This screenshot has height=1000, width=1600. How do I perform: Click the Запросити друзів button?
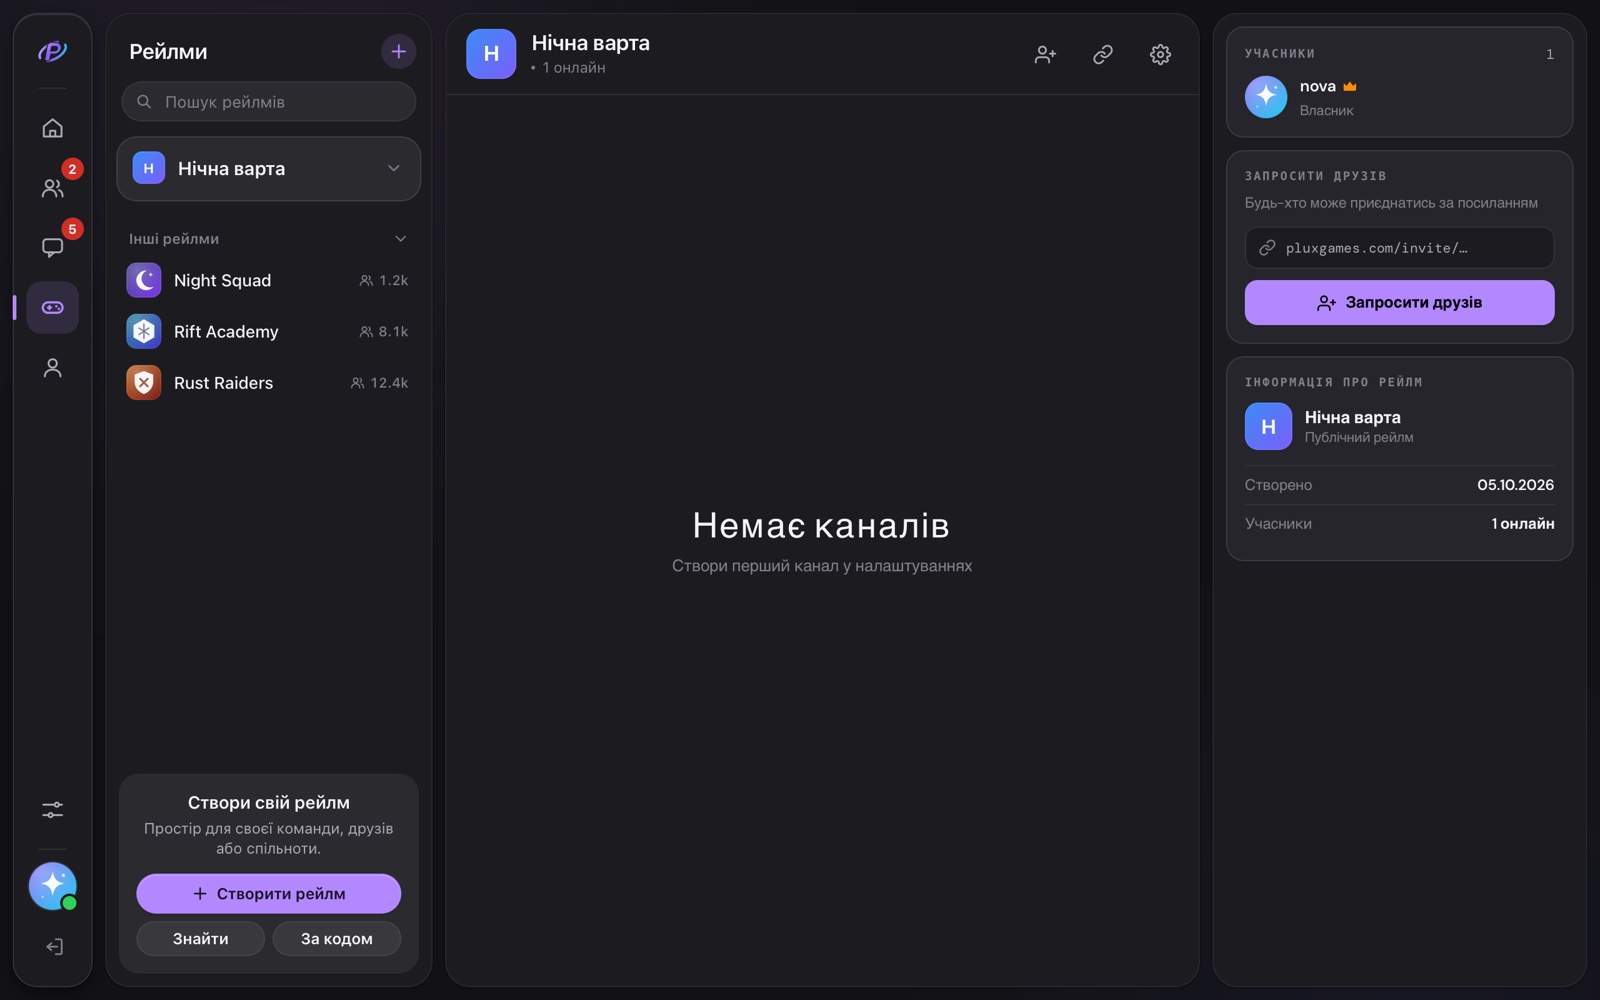pyautogui.click(x=1399, y=302)
